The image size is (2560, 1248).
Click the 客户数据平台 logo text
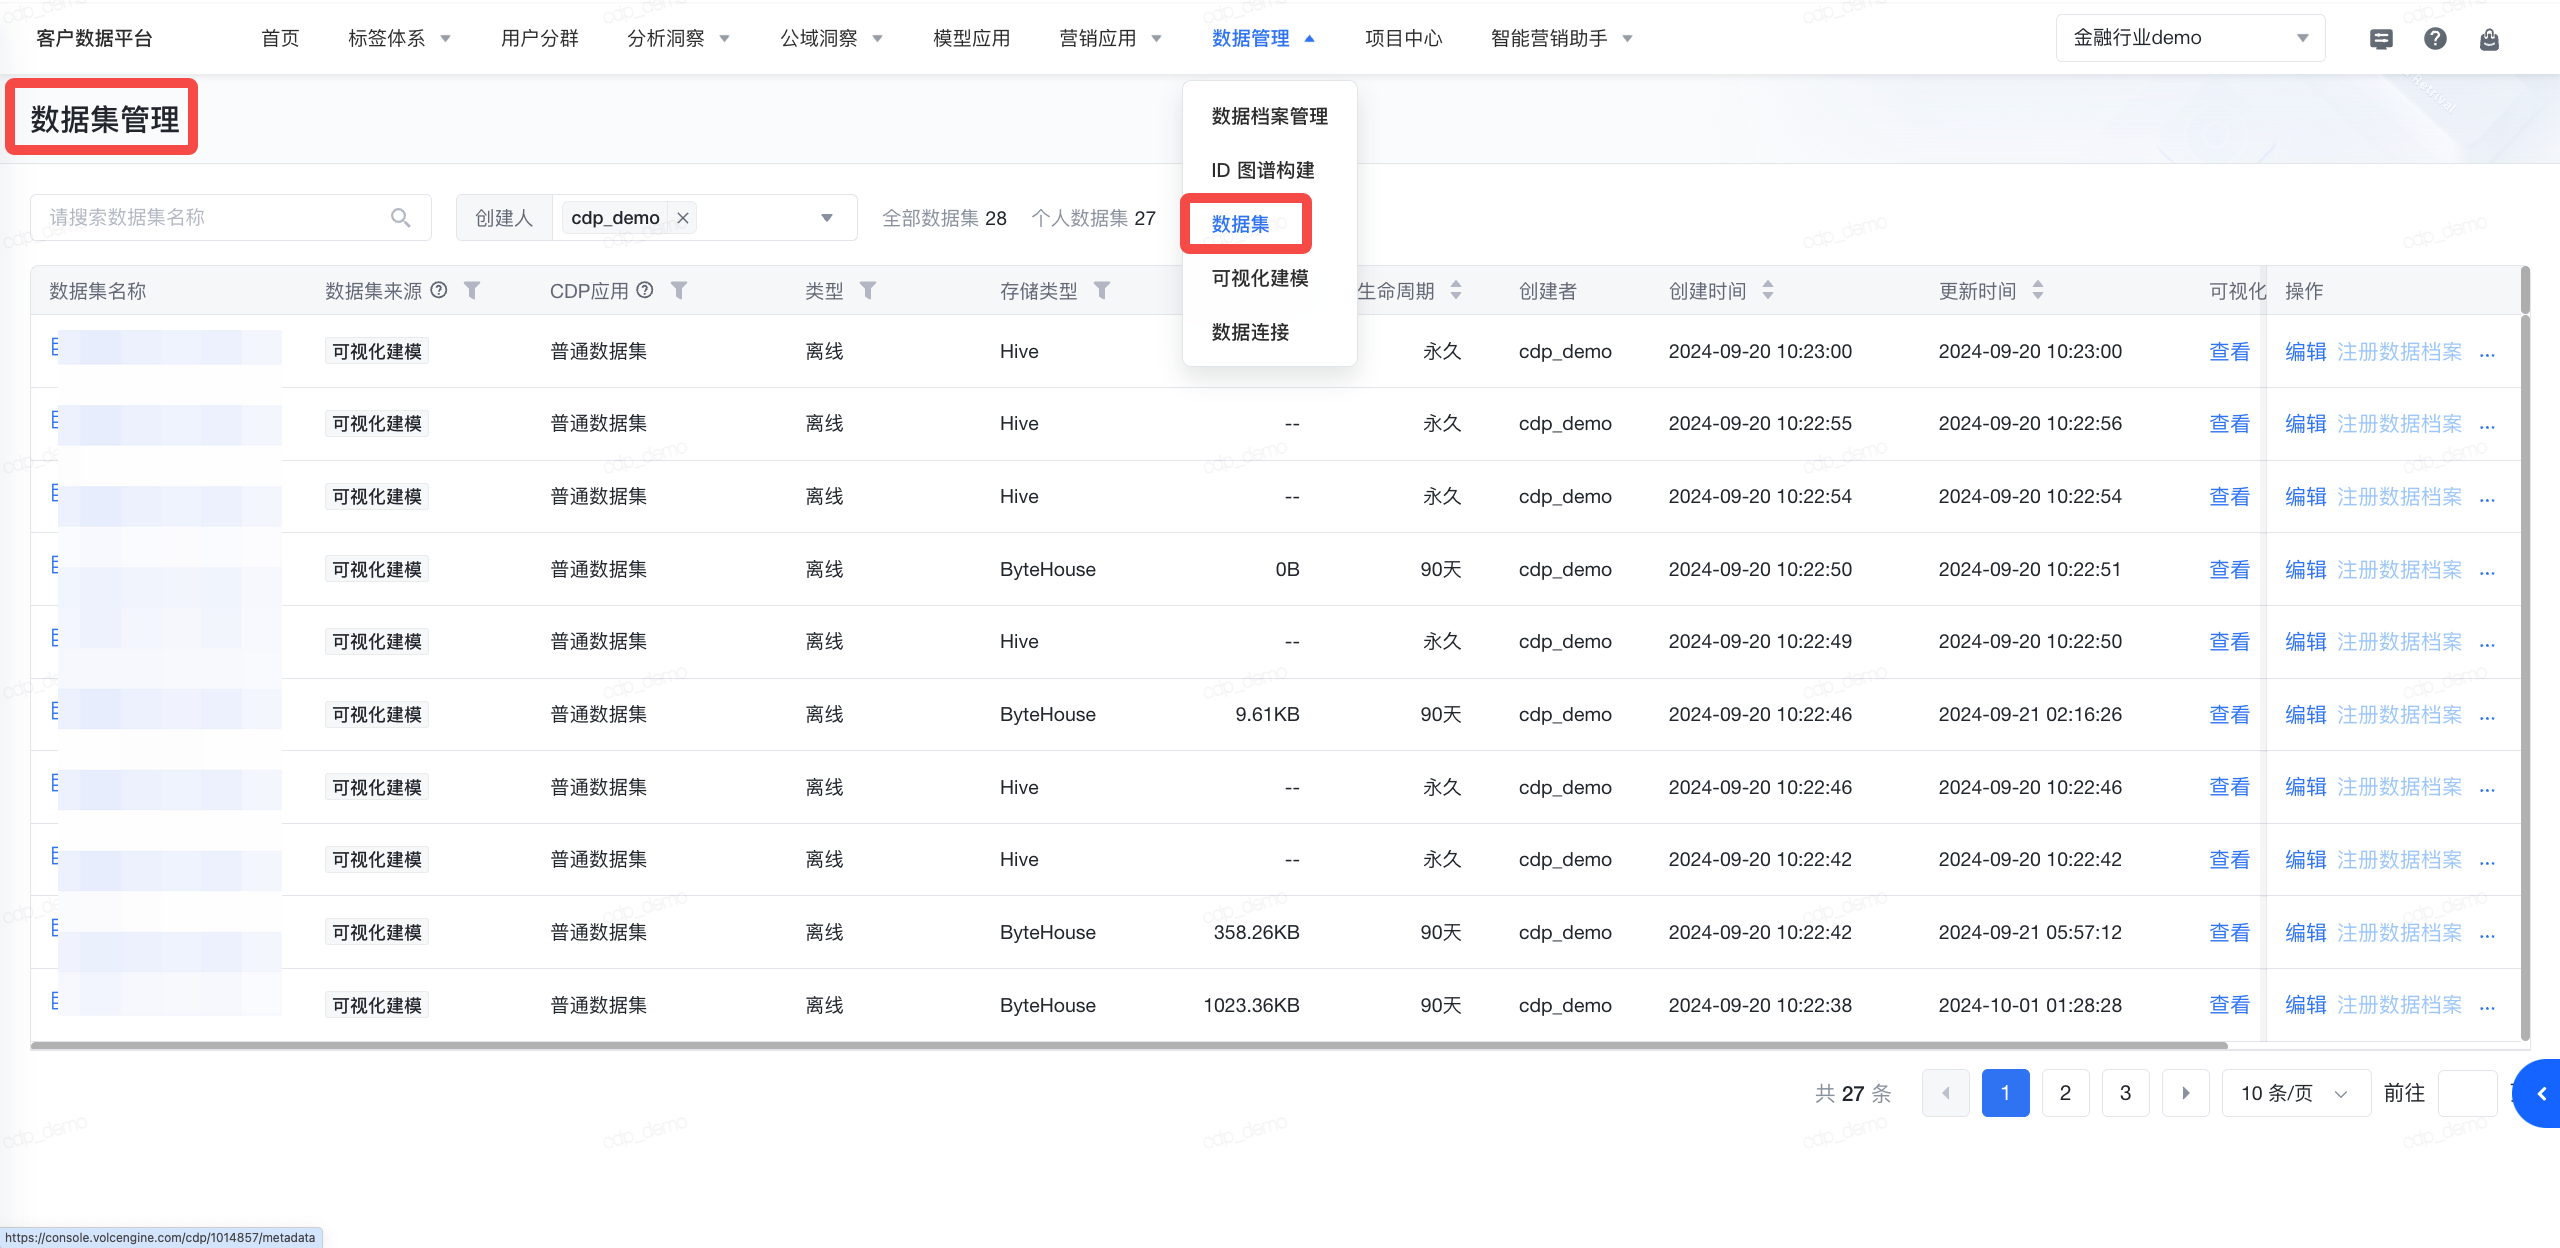tap(94, 39)
